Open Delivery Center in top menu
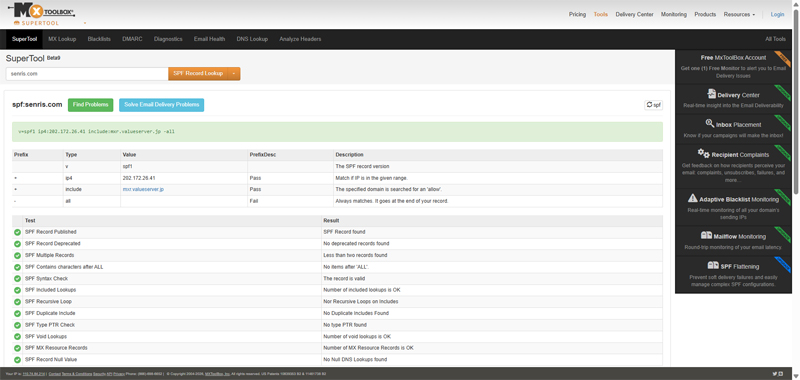The width and height of the screenshot is (800, 380). point(634,14)
